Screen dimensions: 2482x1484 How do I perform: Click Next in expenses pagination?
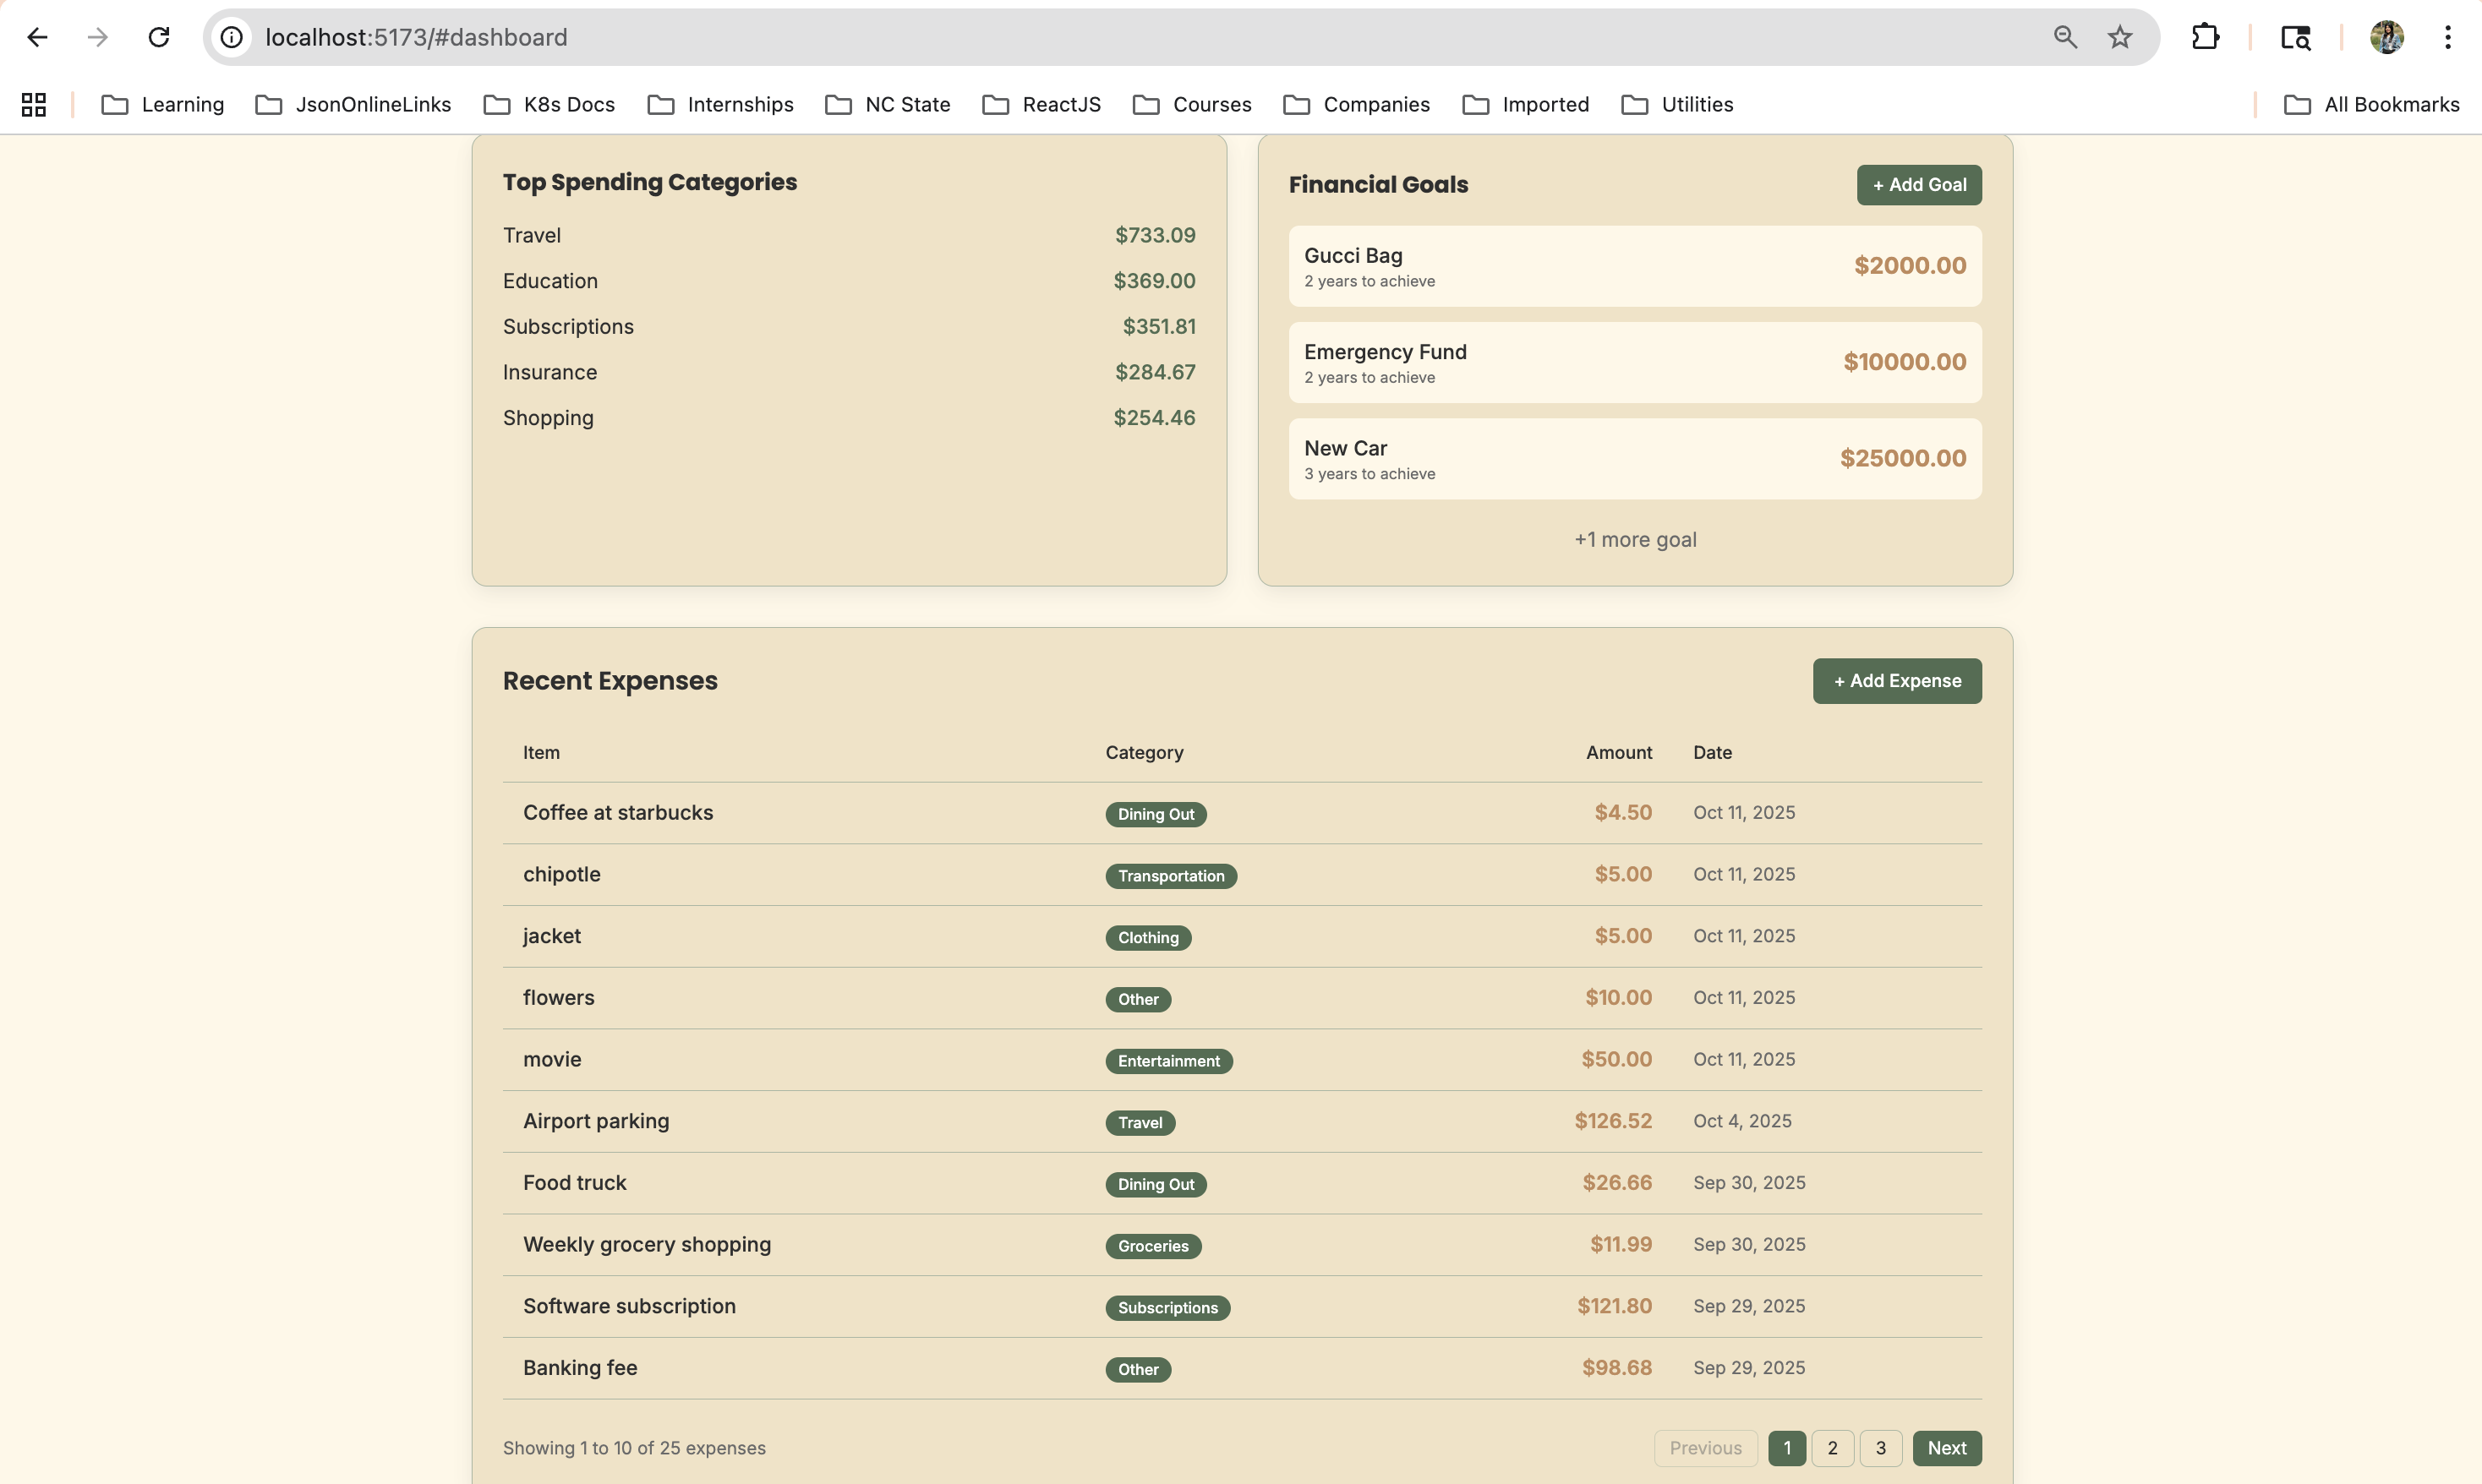1946,1447
